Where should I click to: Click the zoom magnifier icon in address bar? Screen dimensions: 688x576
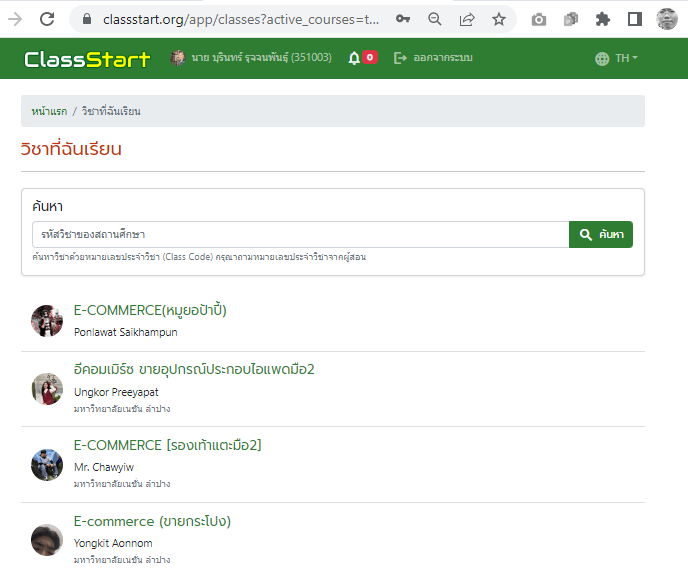tap(435, 19)
